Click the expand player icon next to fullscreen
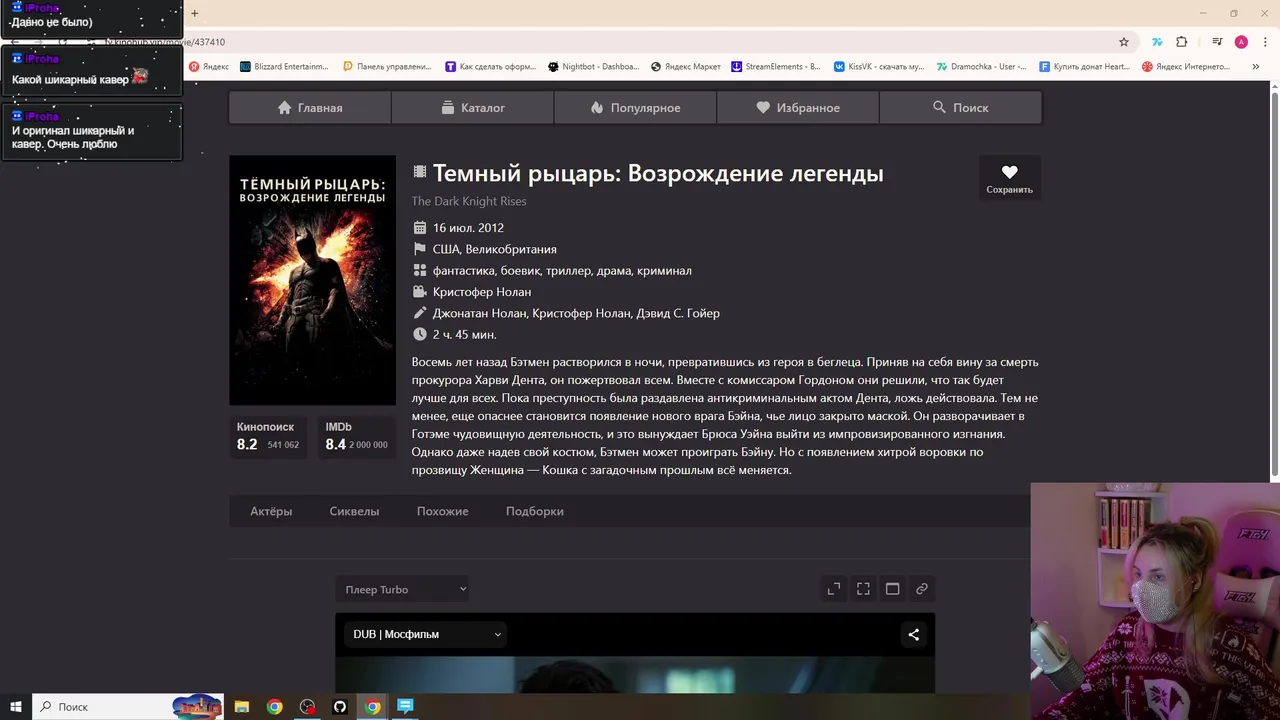This screenshot has height=720, width=1280. coord(834,589)
